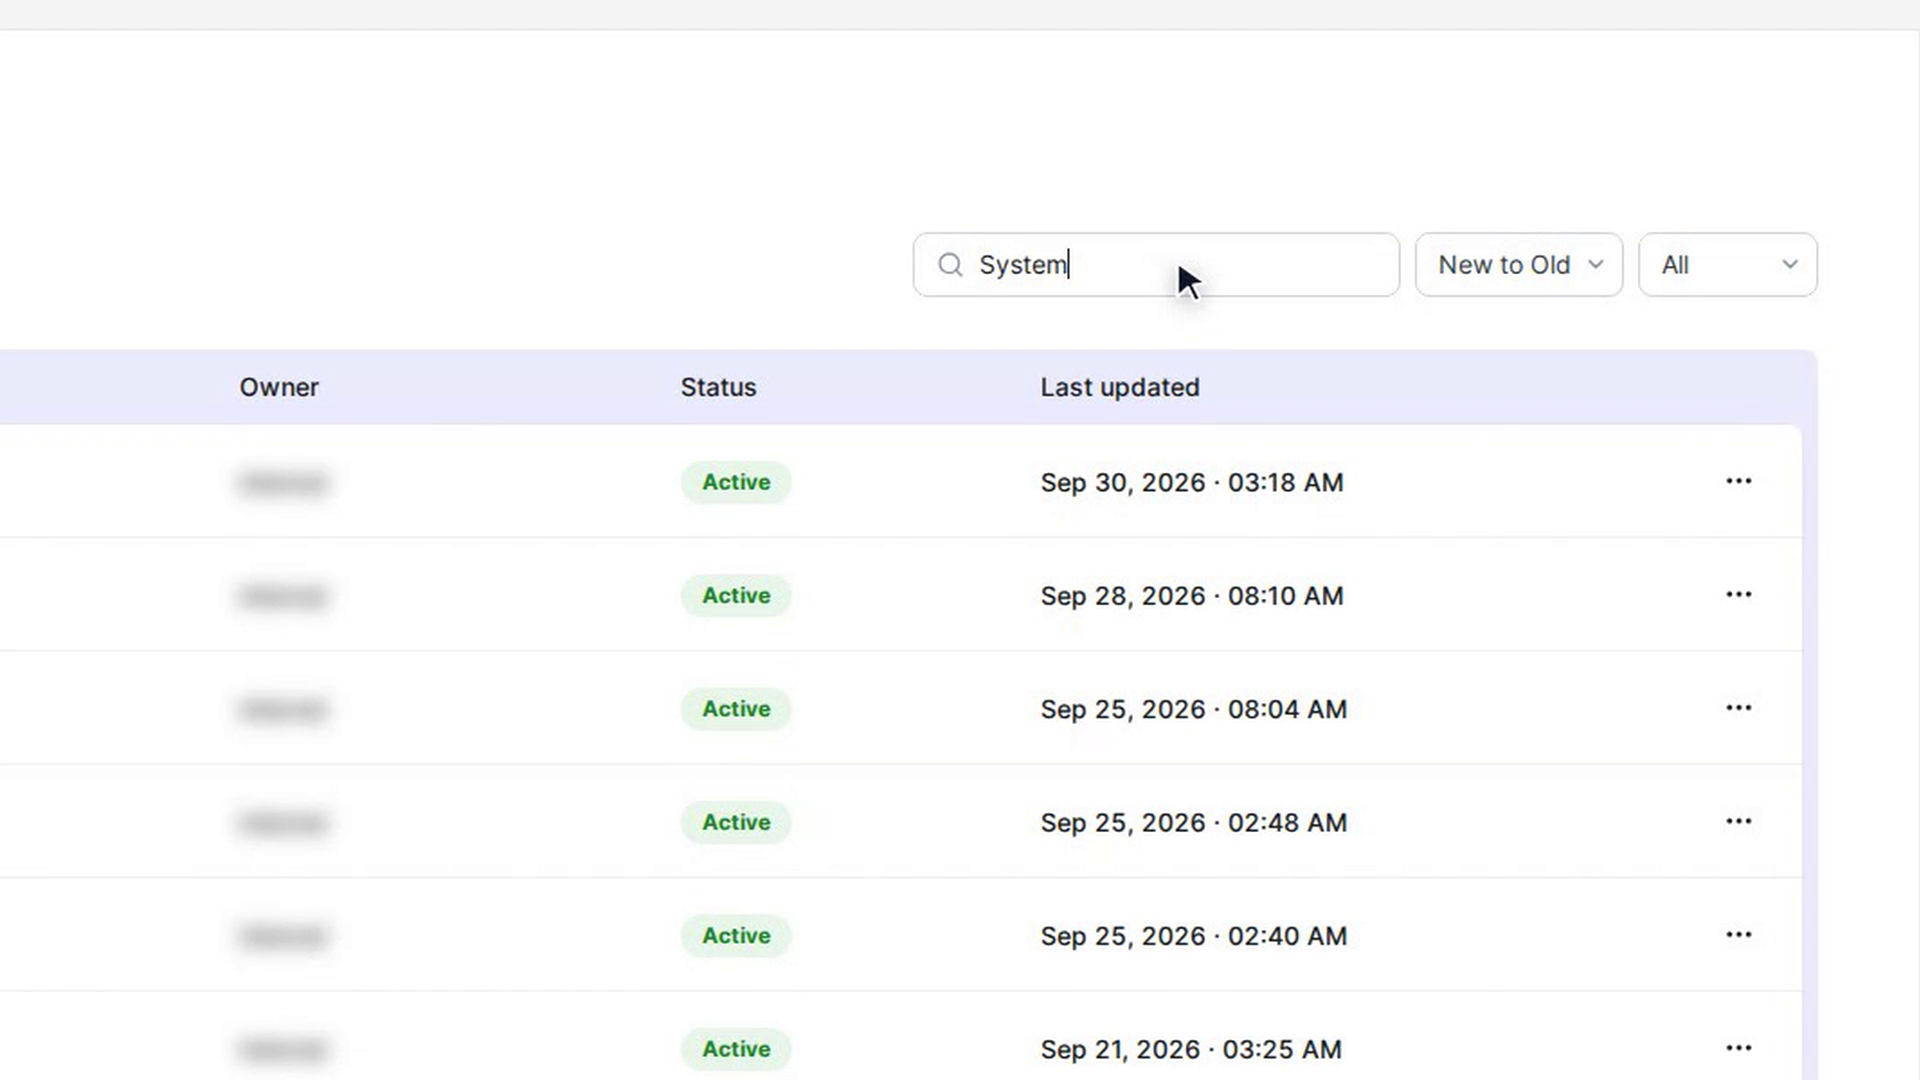The image size is (1920, 1080).
Task: Select date Sep 25, 2026 · 08:04 AM
Action: coord(1194,710)
